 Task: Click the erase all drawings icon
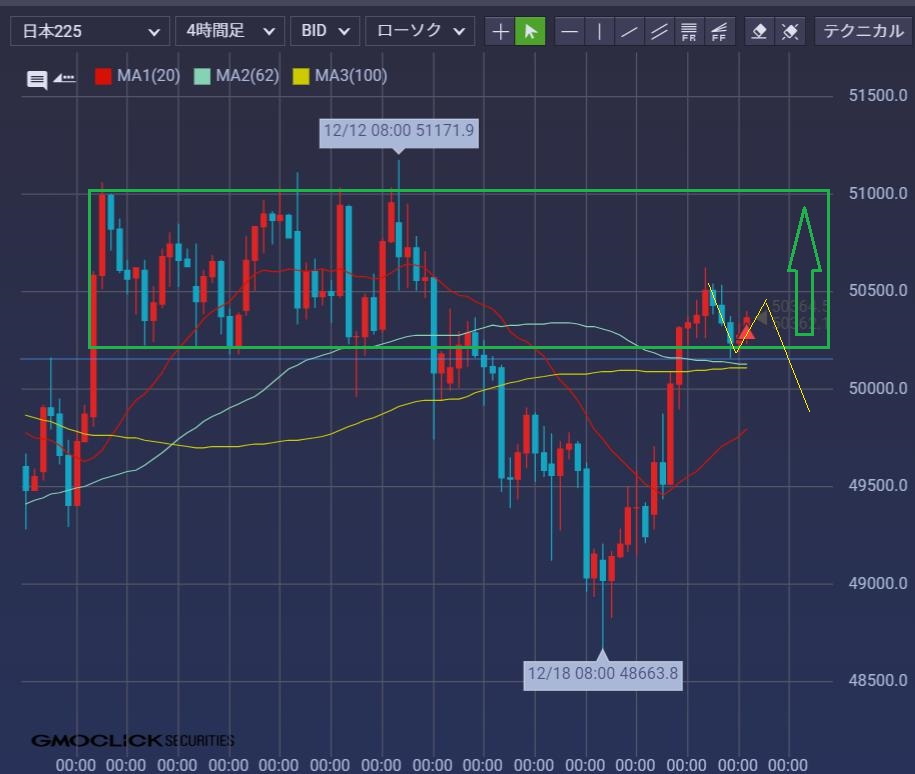789,31
